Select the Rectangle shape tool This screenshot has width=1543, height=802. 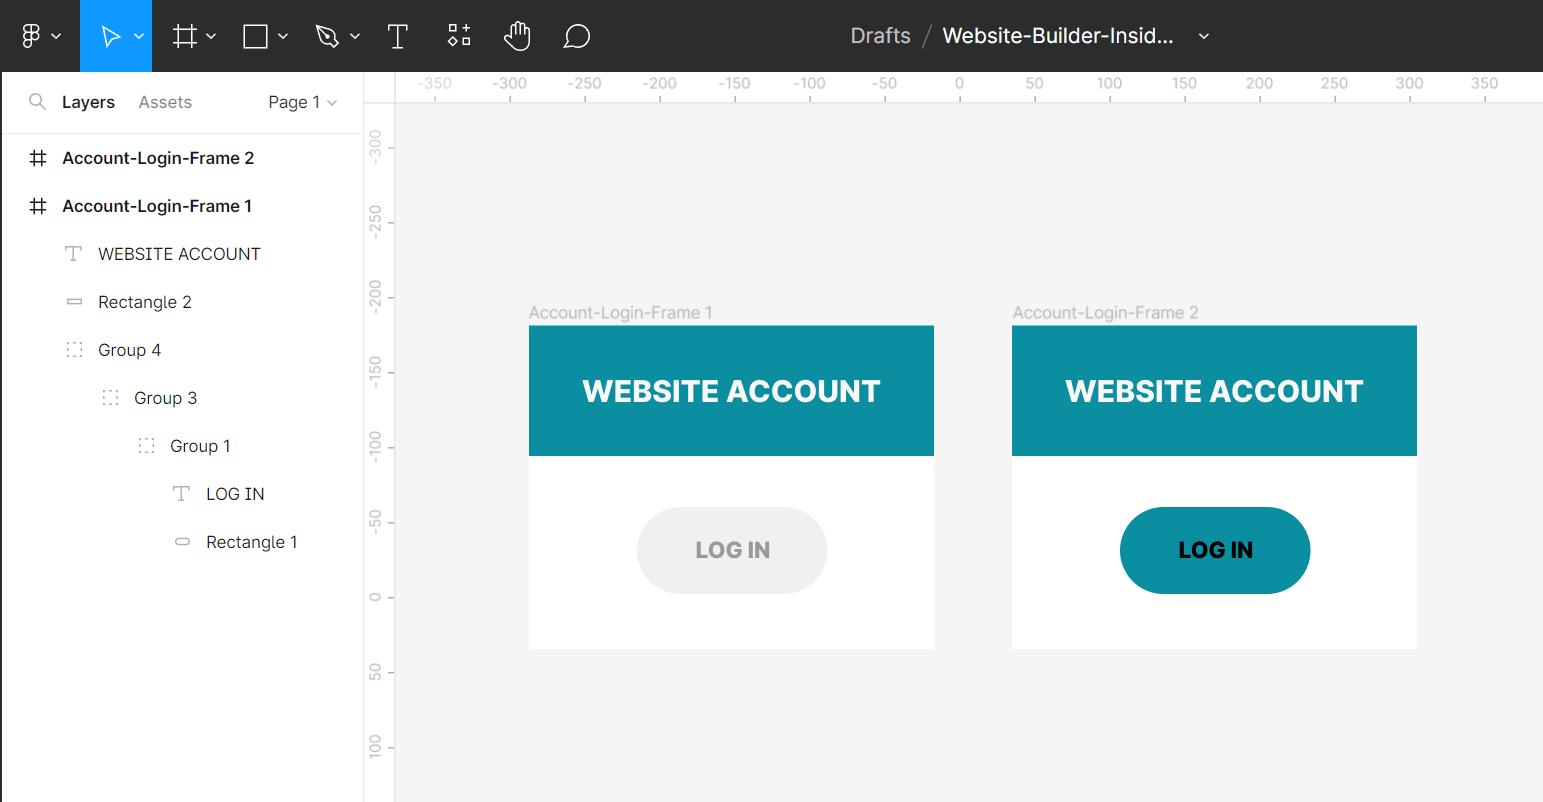point(256,36)
